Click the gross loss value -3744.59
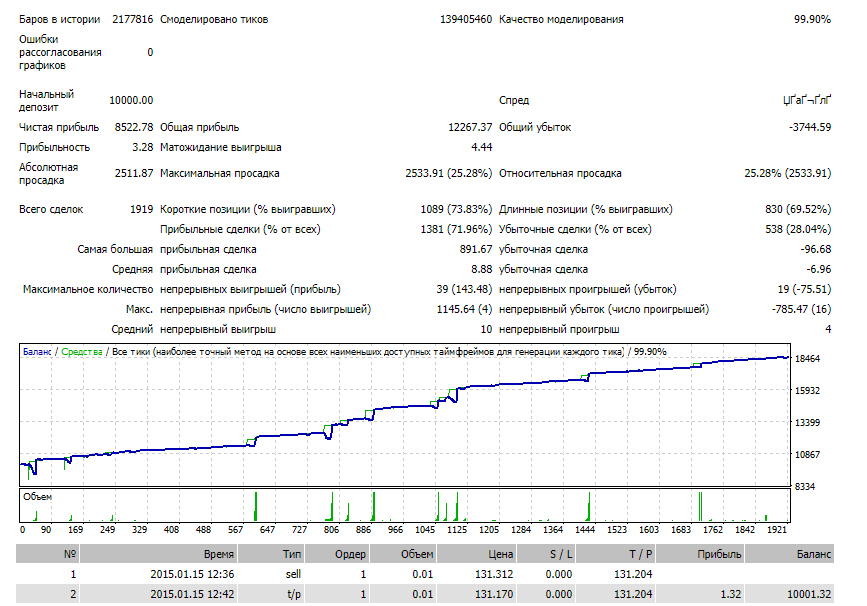Image resolution: width=867 pixels, height=606 pixels. (810, 127)
